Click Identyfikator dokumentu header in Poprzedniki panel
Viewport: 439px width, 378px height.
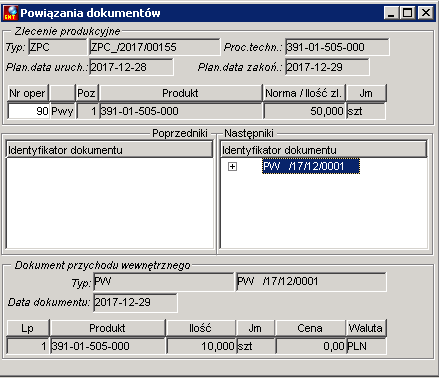(x=109, y=150)
